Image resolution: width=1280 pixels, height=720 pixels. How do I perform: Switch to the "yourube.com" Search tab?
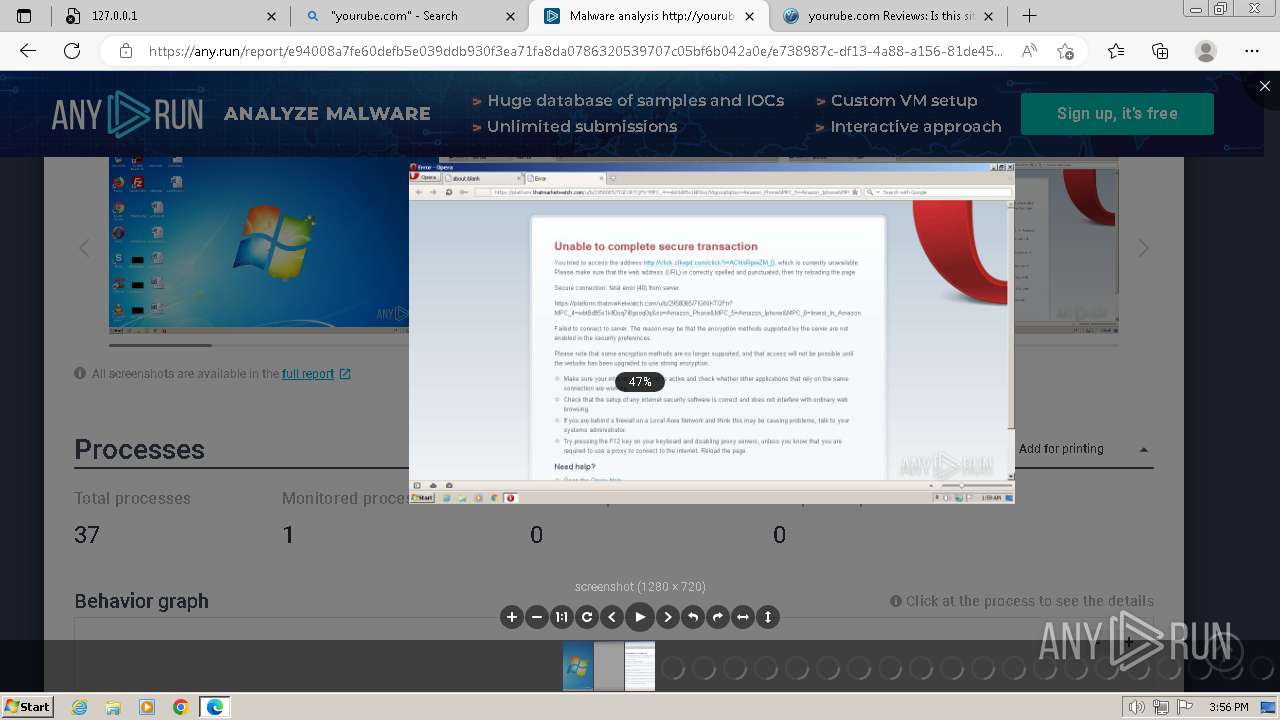410,16
